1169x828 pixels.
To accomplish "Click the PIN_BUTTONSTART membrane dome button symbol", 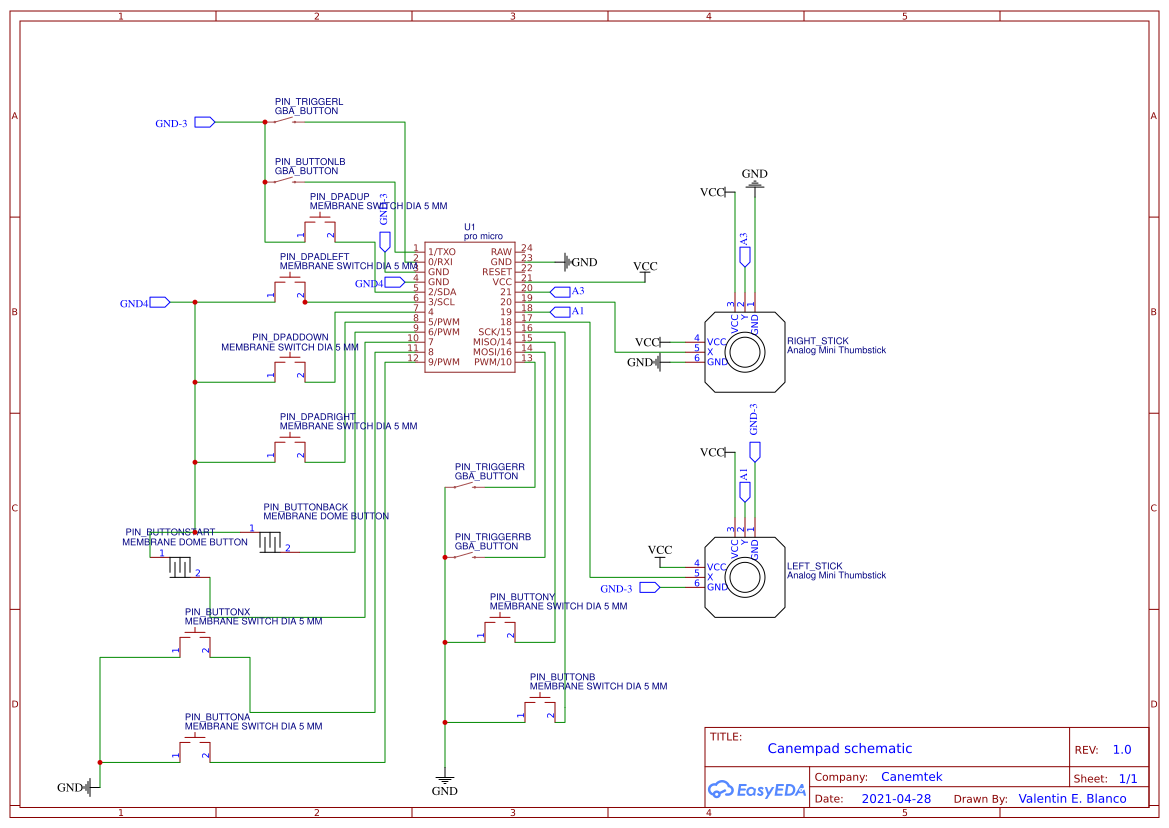I will (x=178, y=565).
